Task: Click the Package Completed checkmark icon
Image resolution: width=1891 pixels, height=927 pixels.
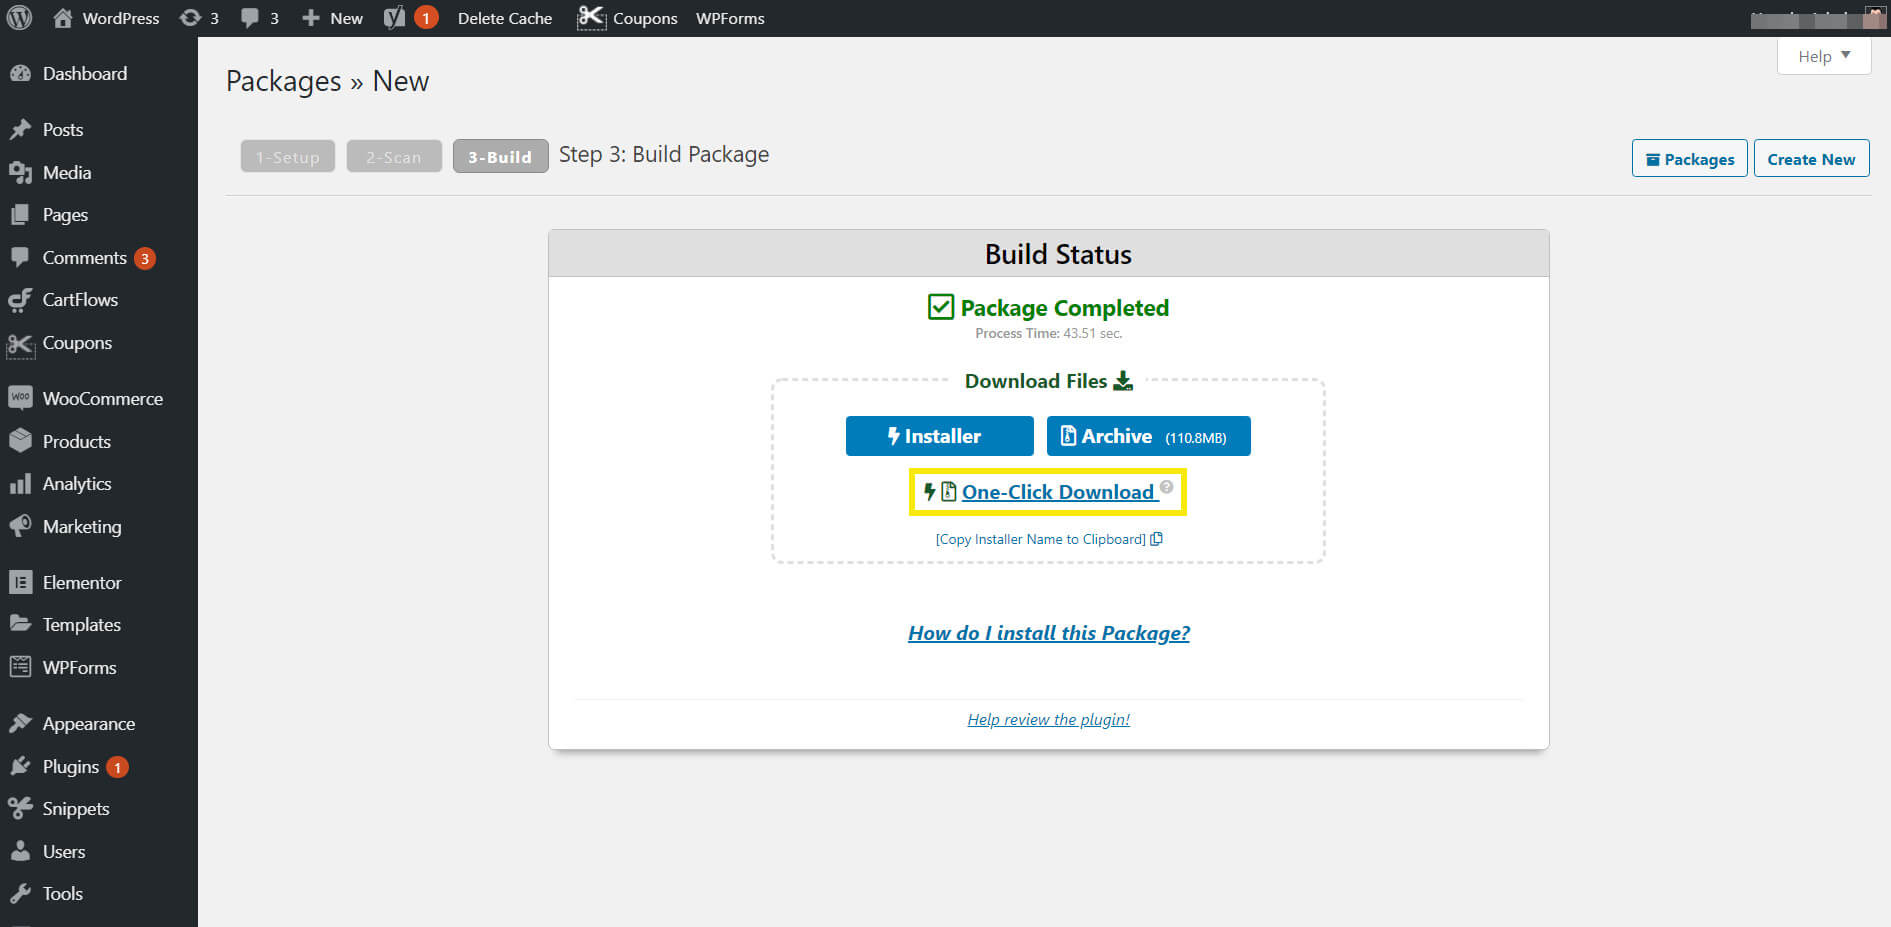Action: pyautogui.click(x=940, y=307)
